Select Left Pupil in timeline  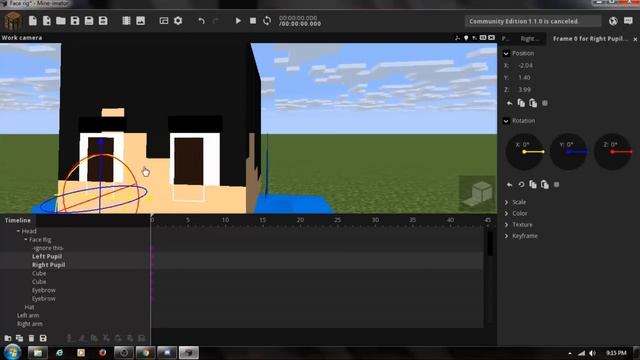[x=47, y=256]
